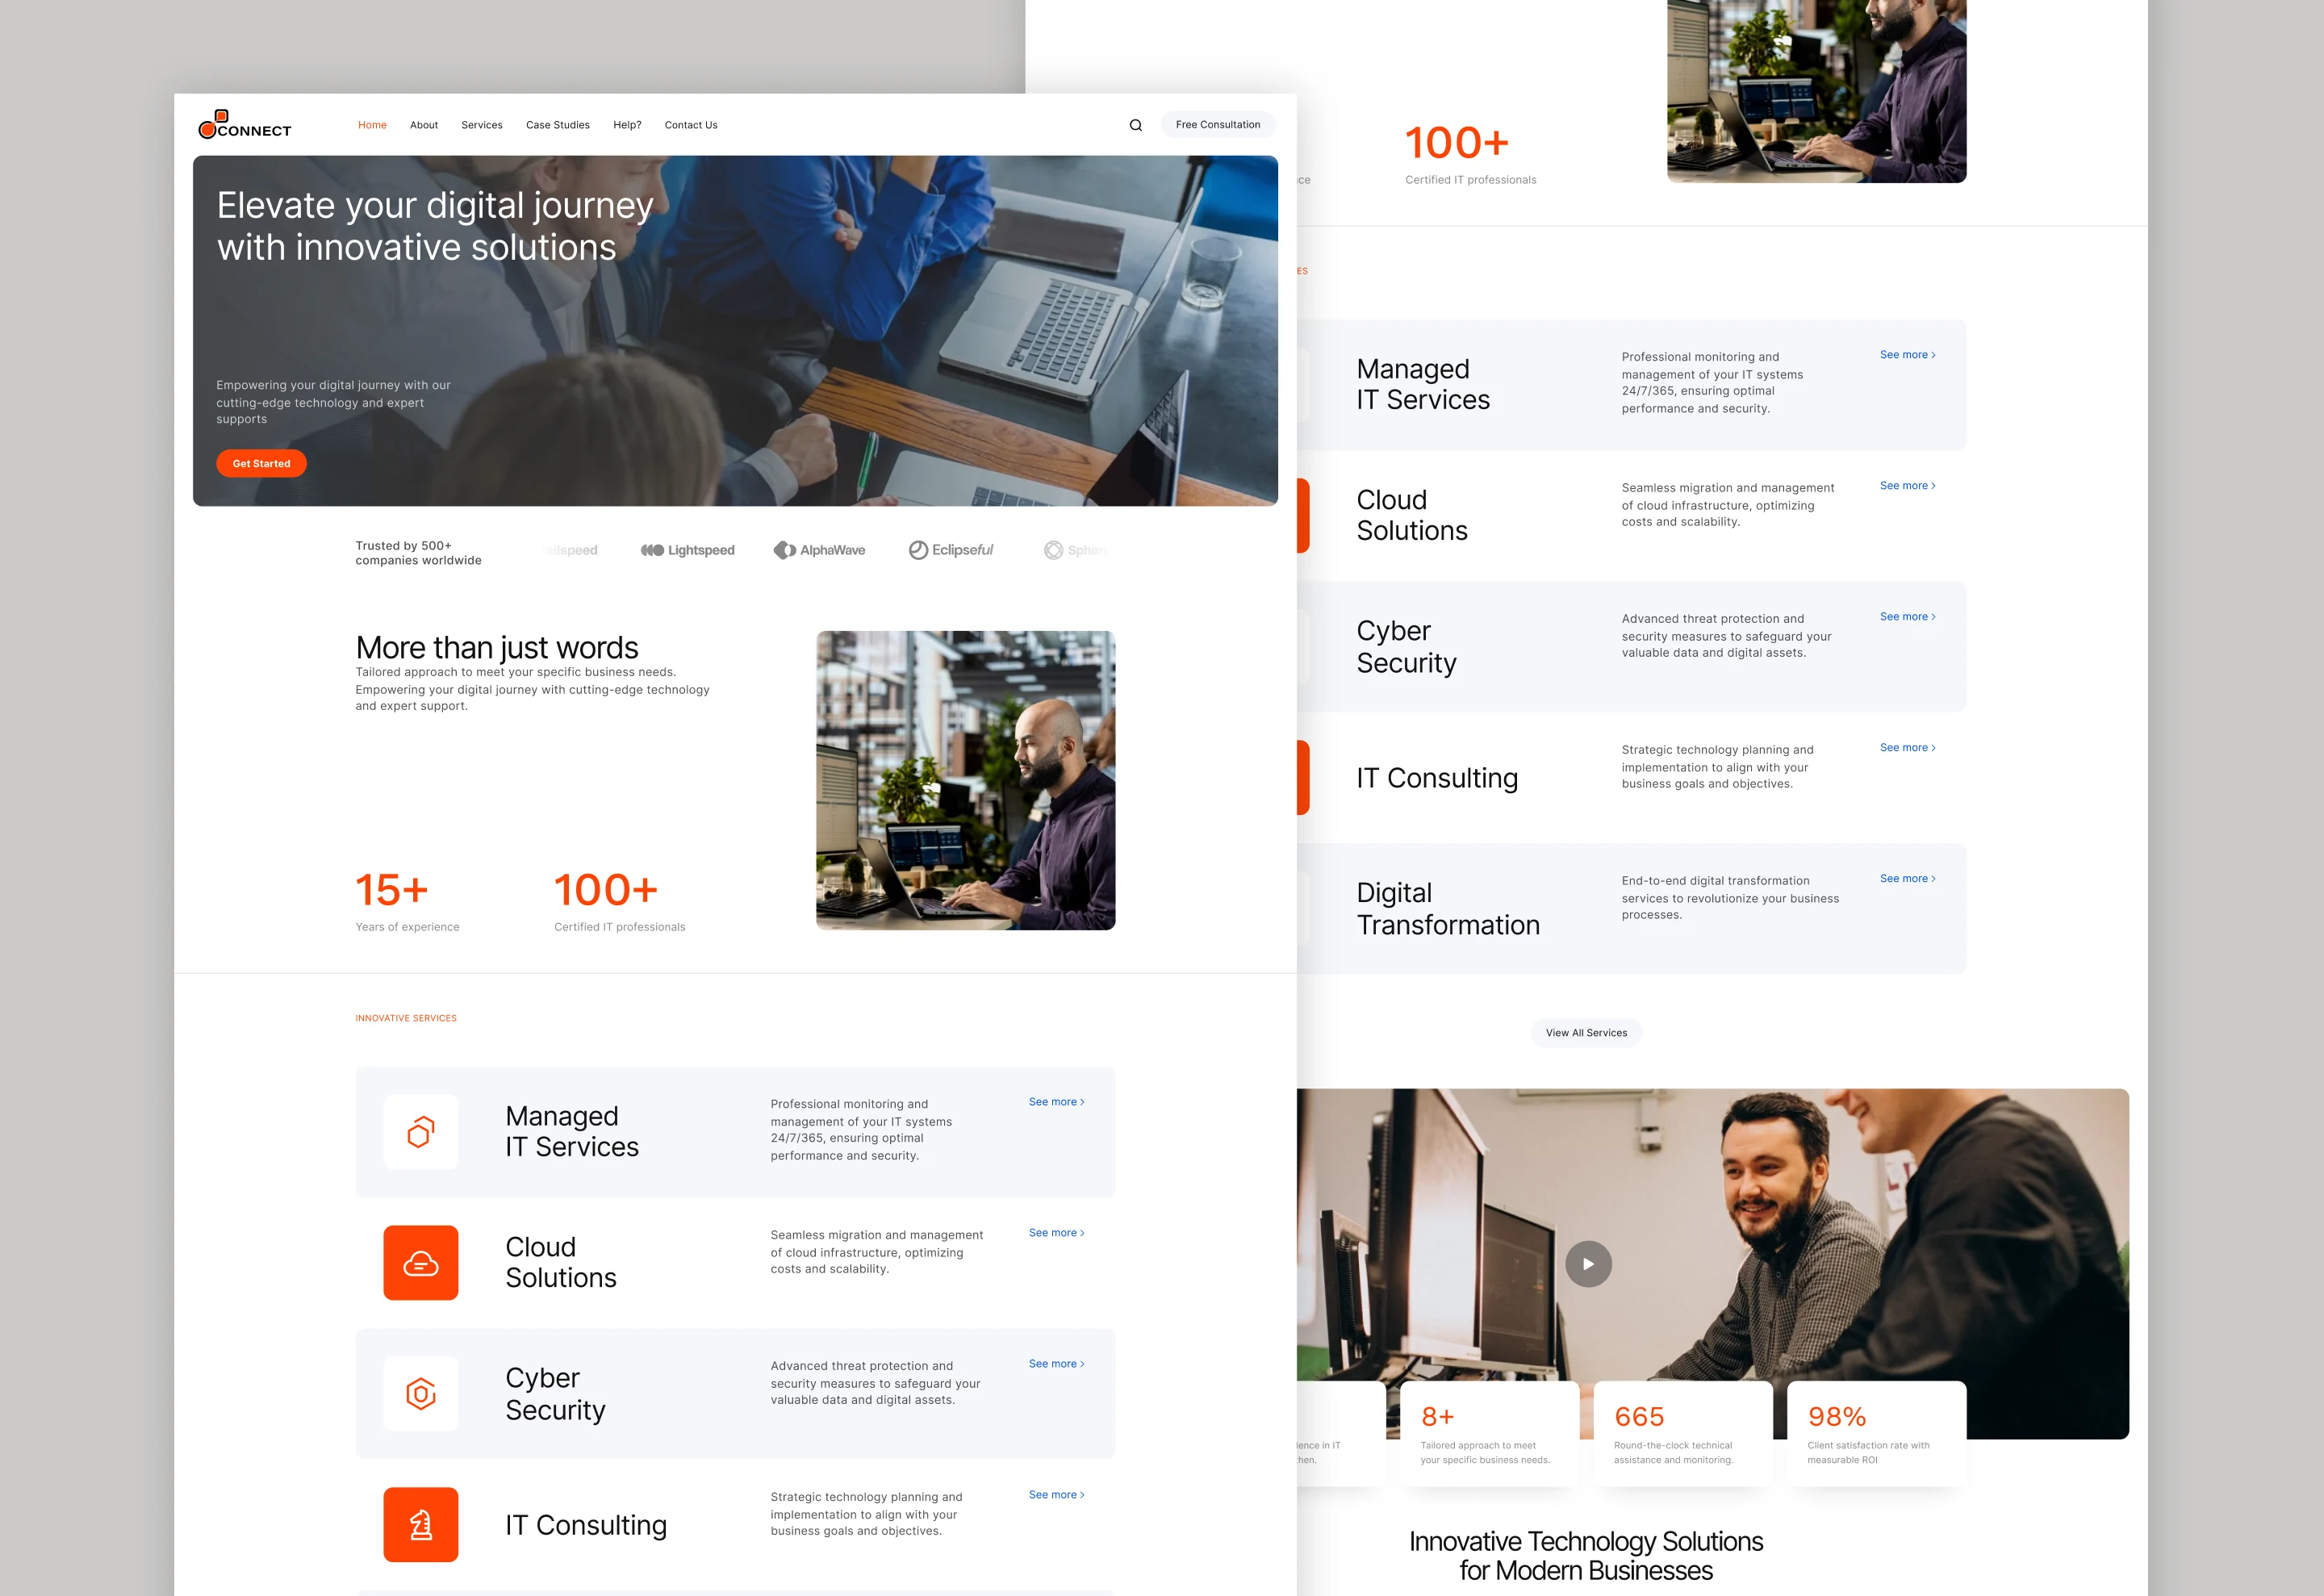
Task: Click the 'Cyber Security' title on left page
Action: coord(555,1394)
